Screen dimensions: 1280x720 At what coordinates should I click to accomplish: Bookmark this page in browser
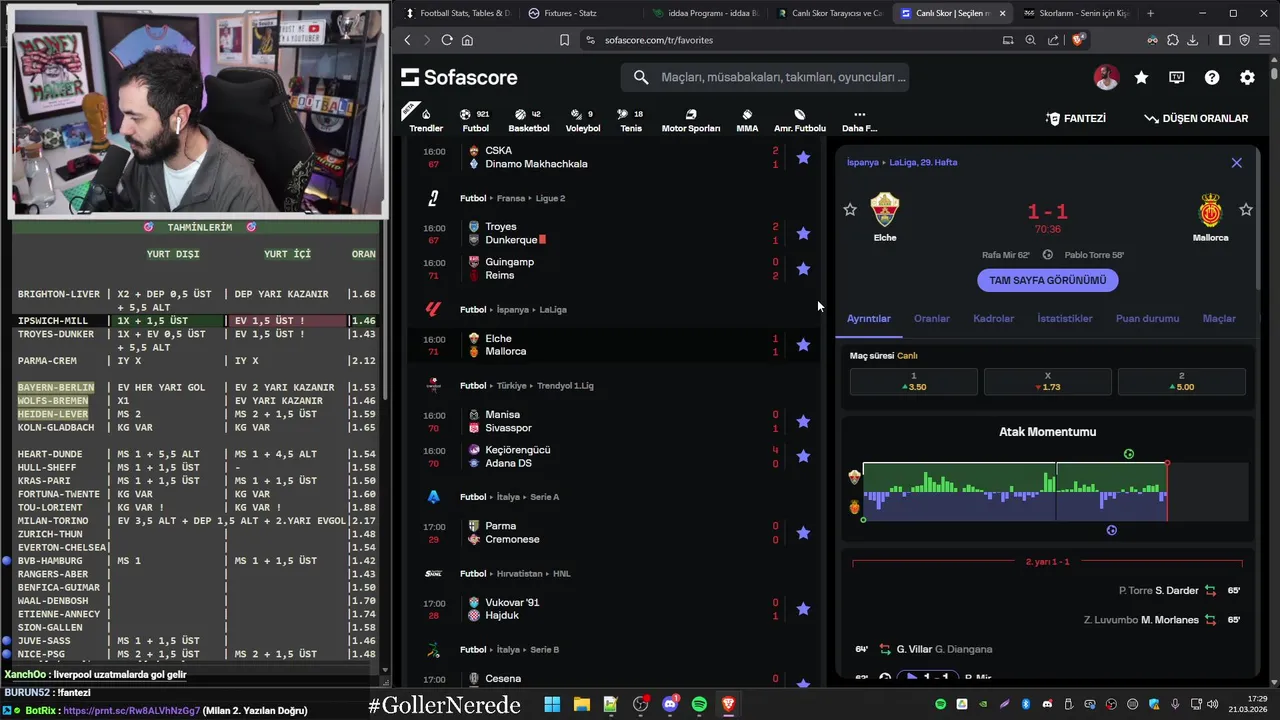[x=564, y=40]
